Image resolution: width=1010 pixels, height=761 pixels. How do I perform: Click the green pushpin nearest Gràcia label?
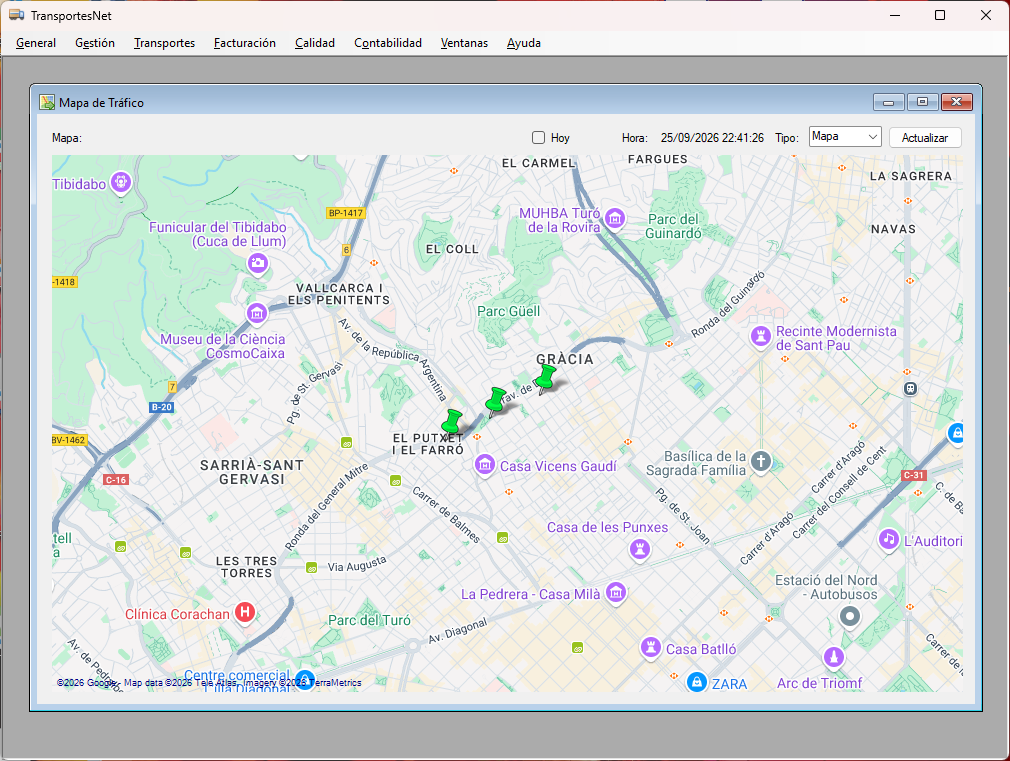(x=545, y=379)
